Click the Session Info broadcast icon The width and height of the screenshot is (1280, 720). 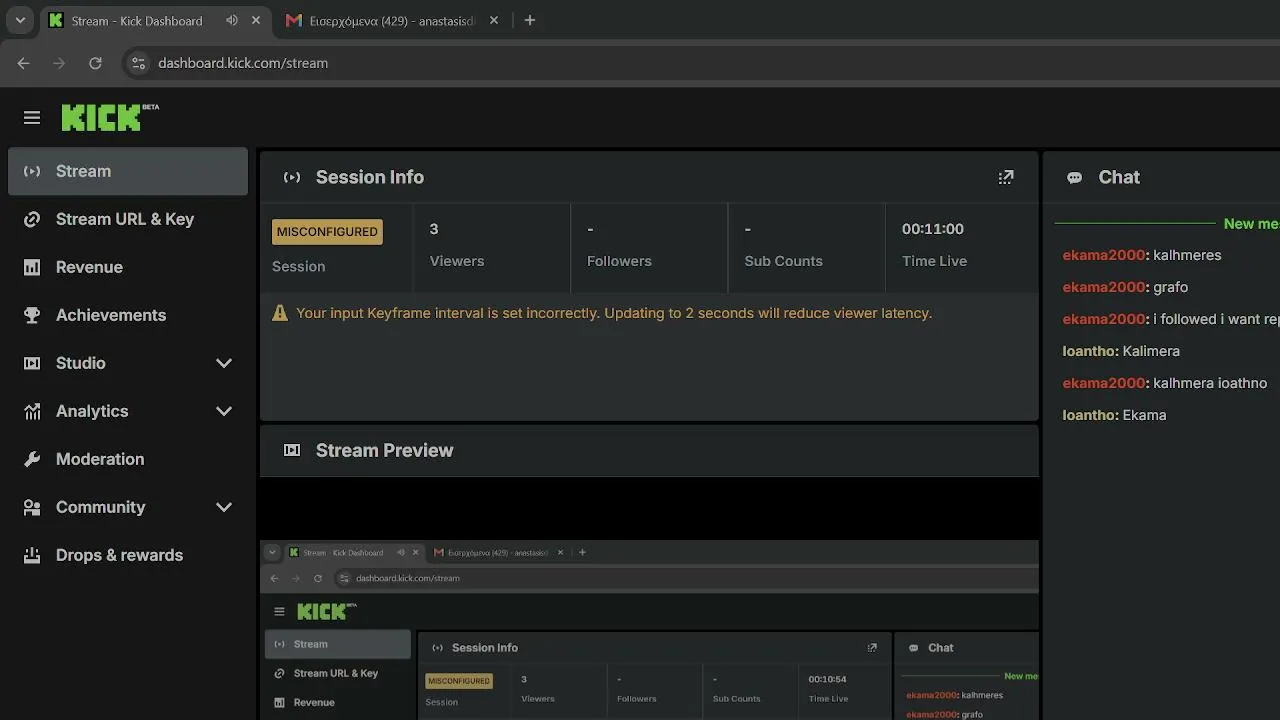292,177
